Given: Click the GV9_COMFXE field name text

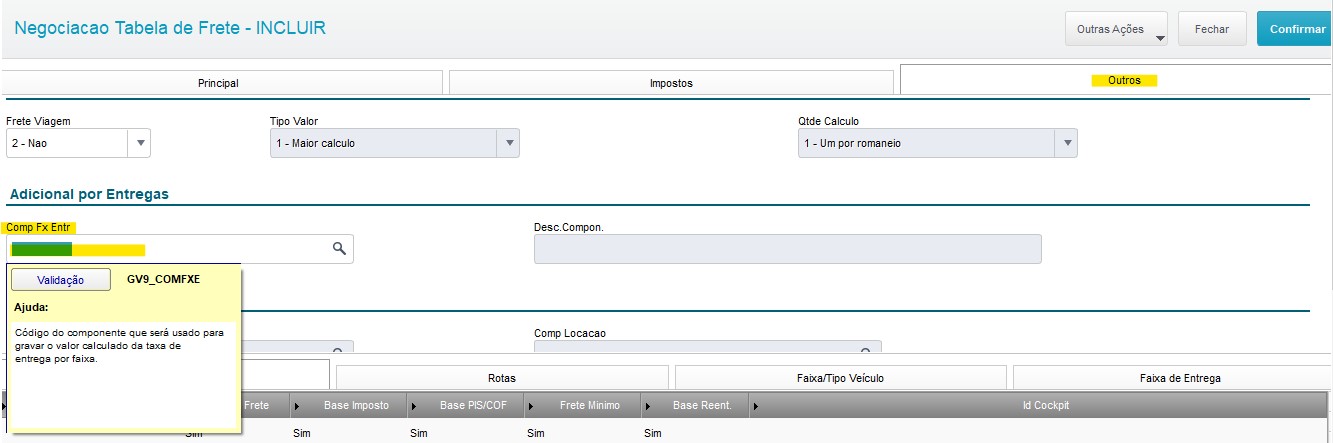Looking at the screenshot, I should (x=164, y=280).
